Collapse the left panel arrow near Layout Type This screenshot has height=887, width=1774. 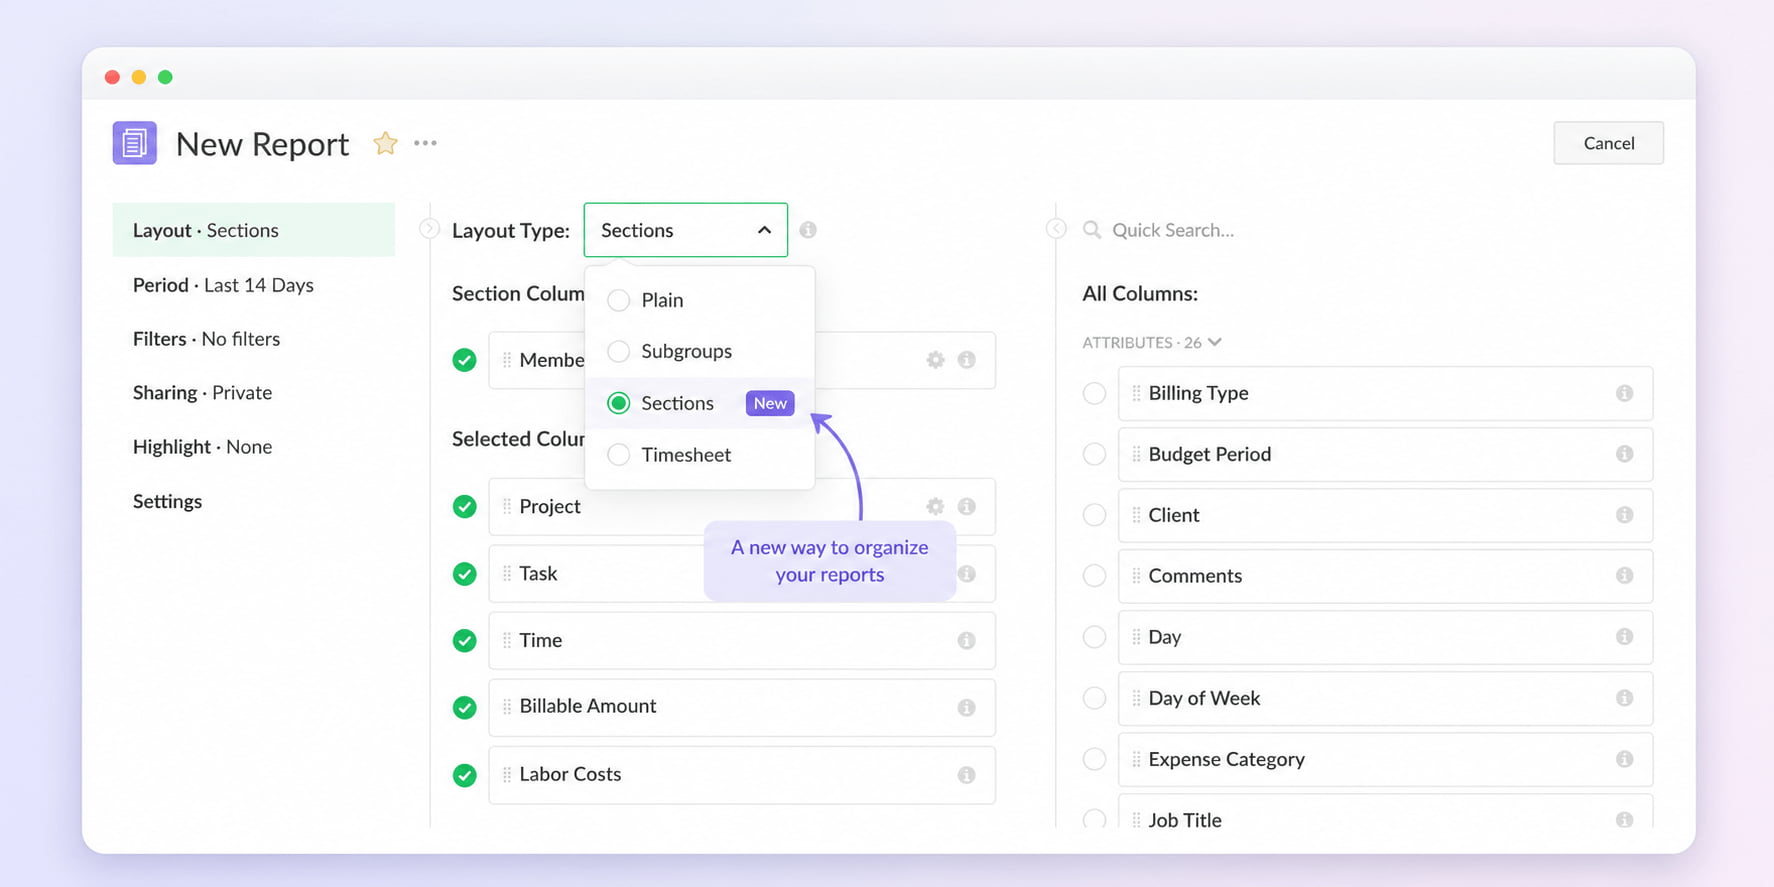coord(430,229)
